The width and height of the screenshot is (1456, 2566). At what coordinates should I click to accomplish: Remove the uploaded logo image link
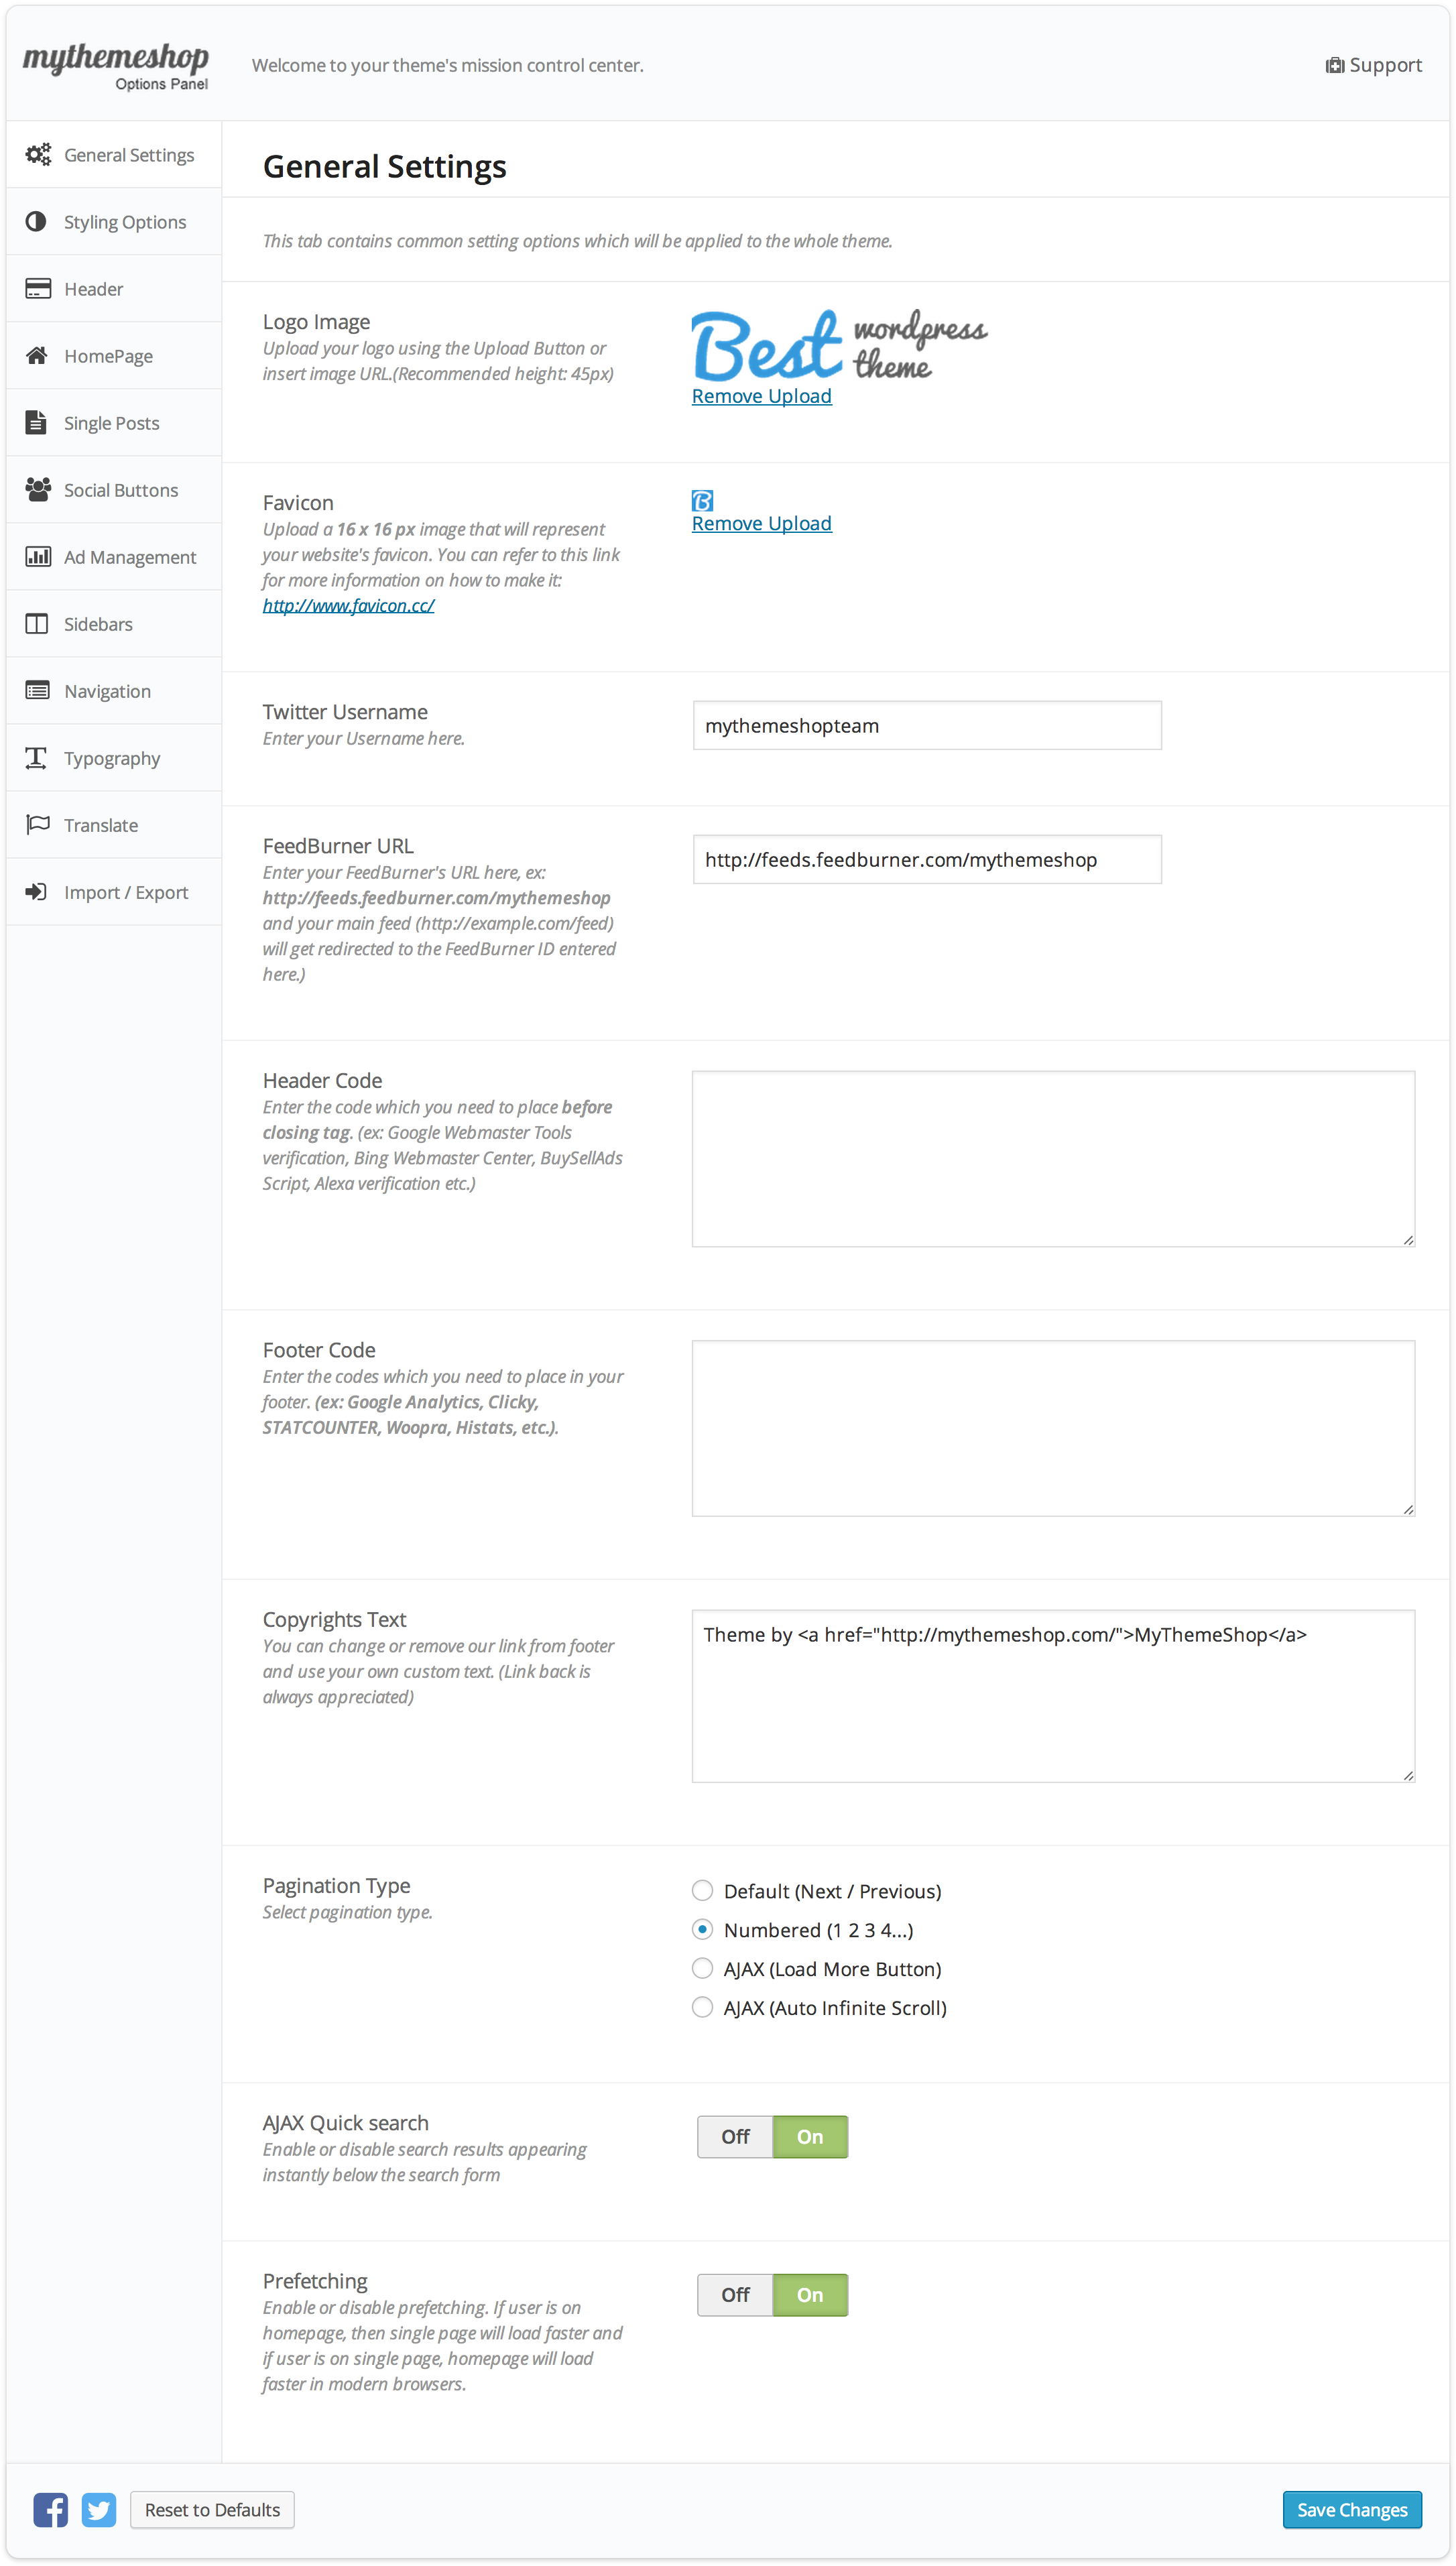761,396
